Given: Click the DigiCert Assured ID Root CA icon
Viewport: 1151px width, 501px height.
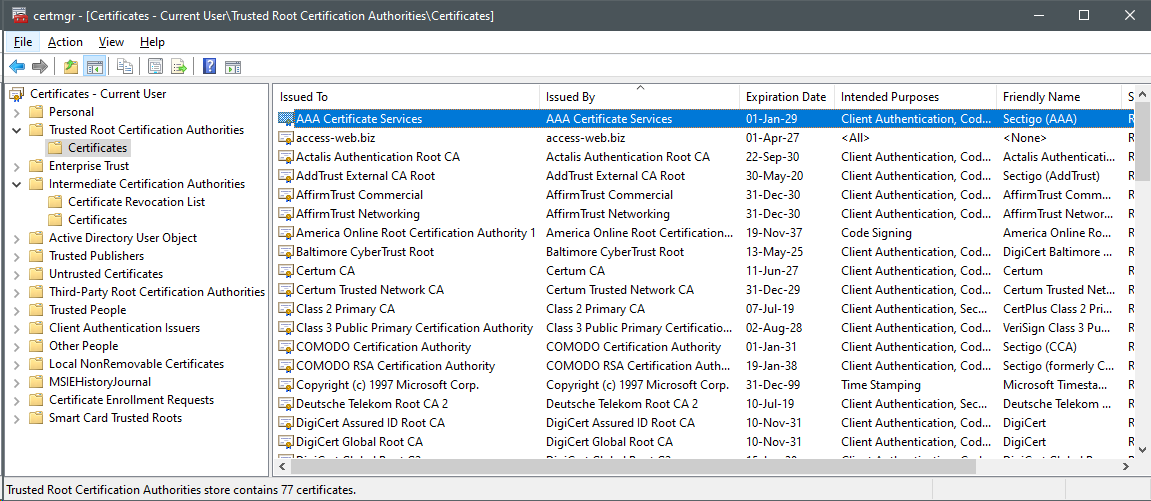Looking at the screenshot, I should pos(286,423).
